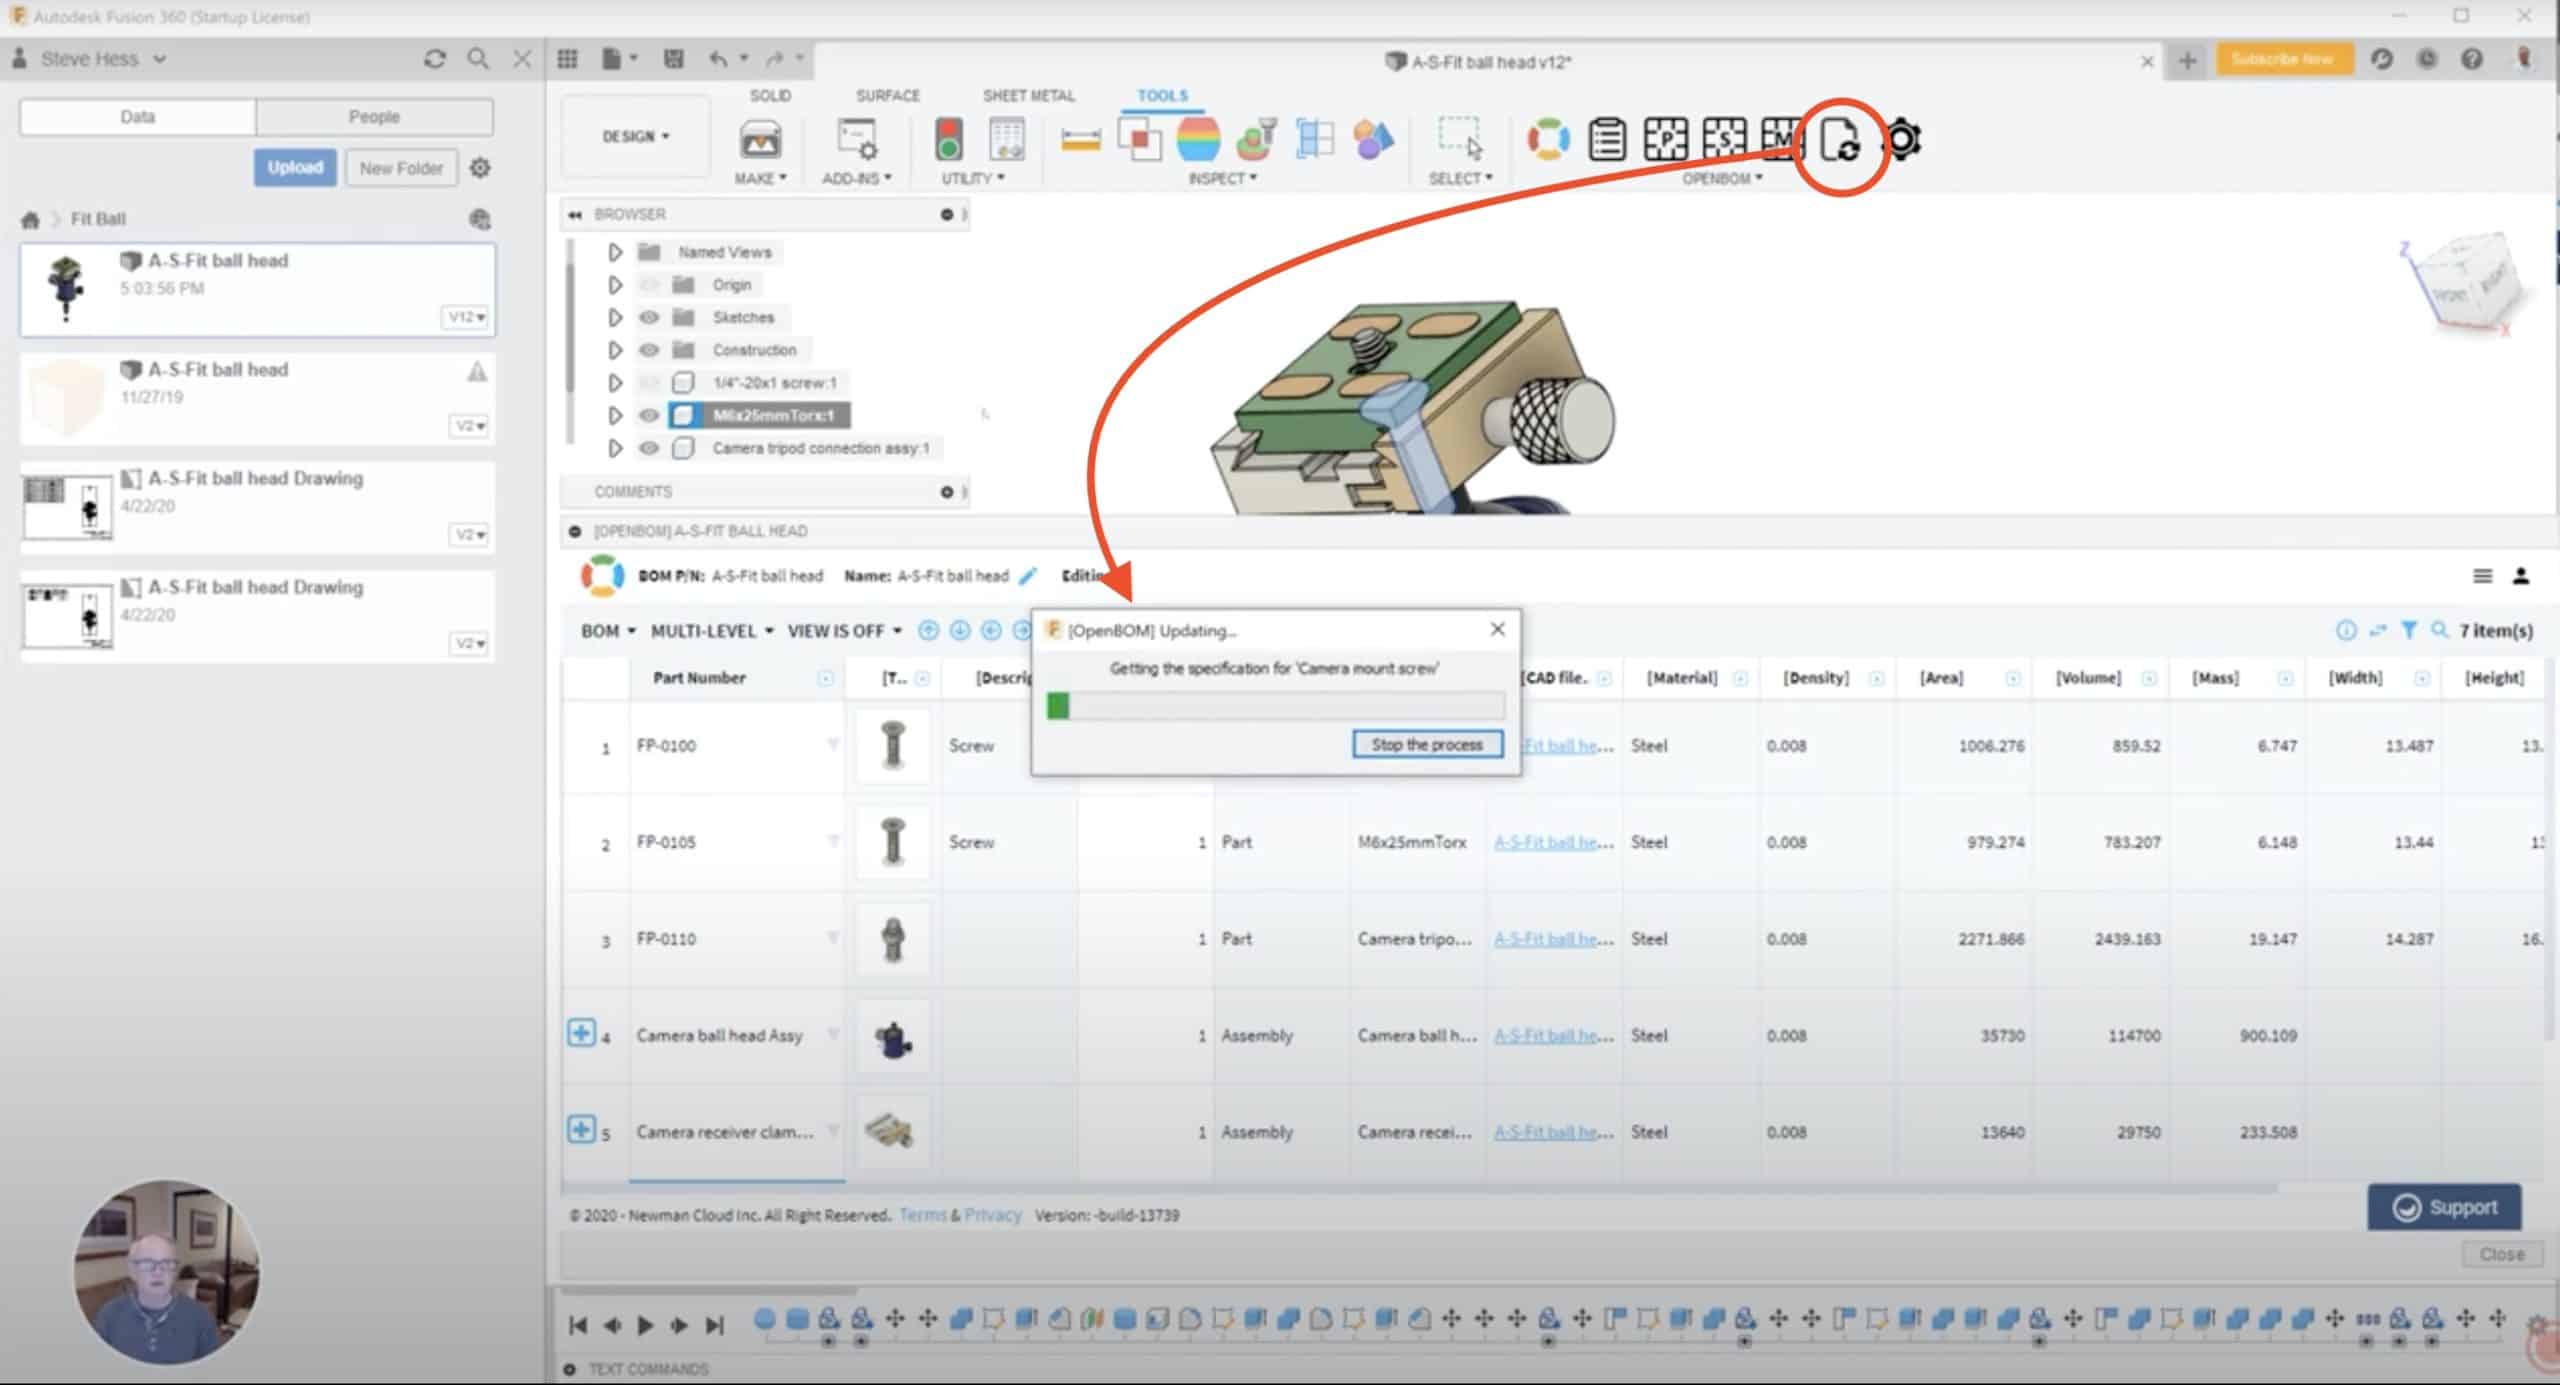Click the OpenBOM logo toolbar icon
The image size is (2560, 1385).
(1548, 139)
